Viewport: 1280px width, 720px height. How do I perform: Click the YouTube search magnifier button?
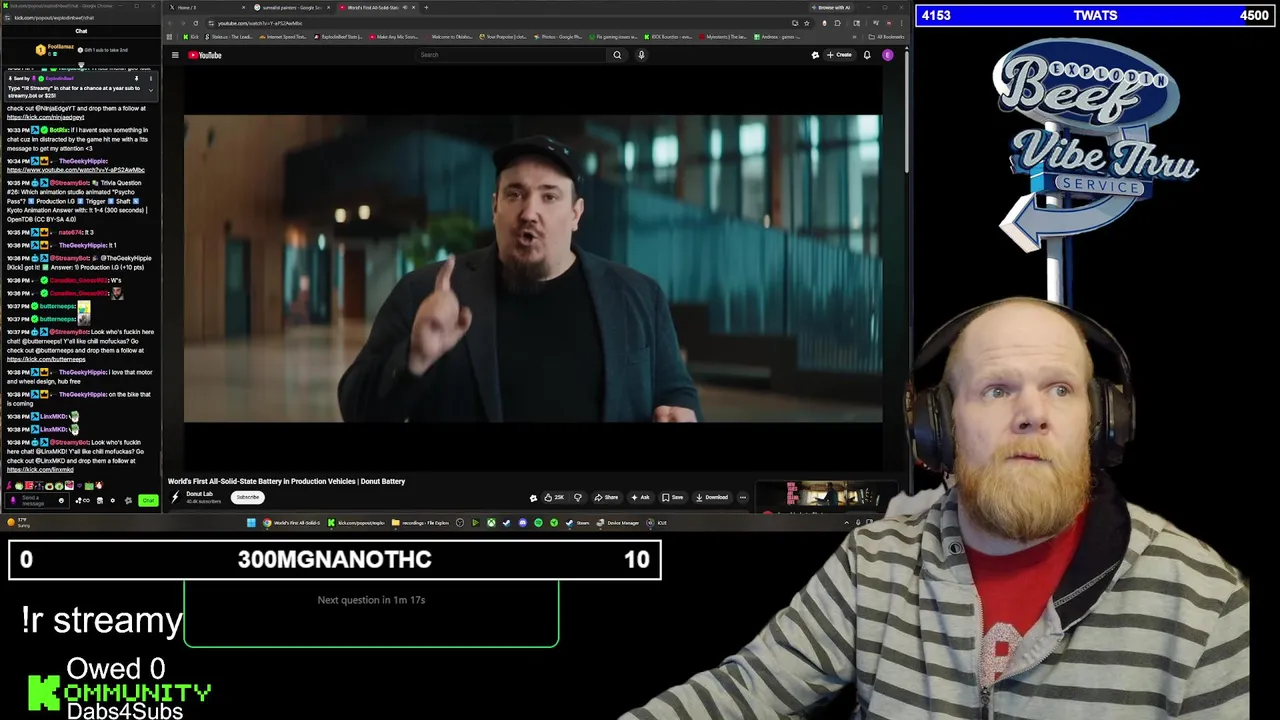coord(617,55)
